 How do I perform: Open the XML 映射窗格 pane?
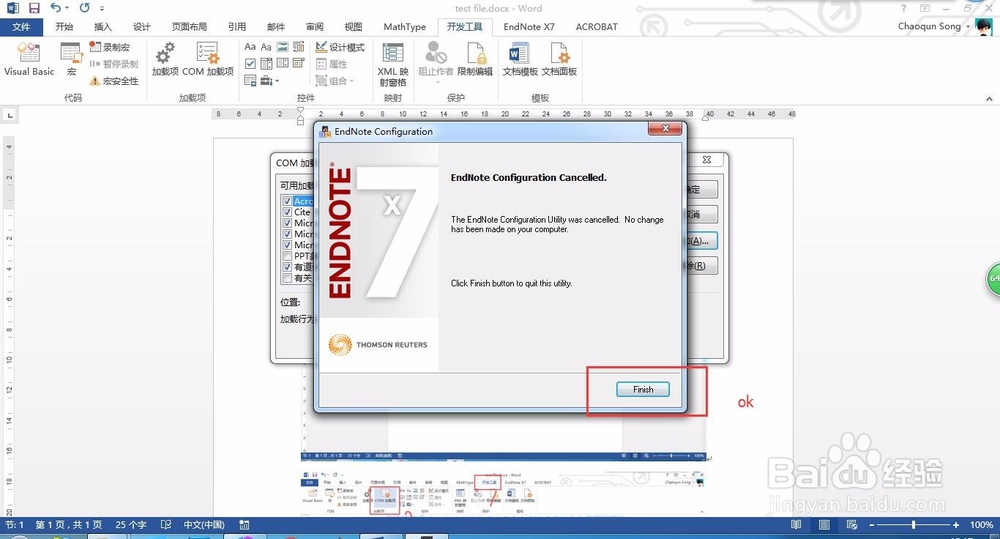click(x=393, y=63)
